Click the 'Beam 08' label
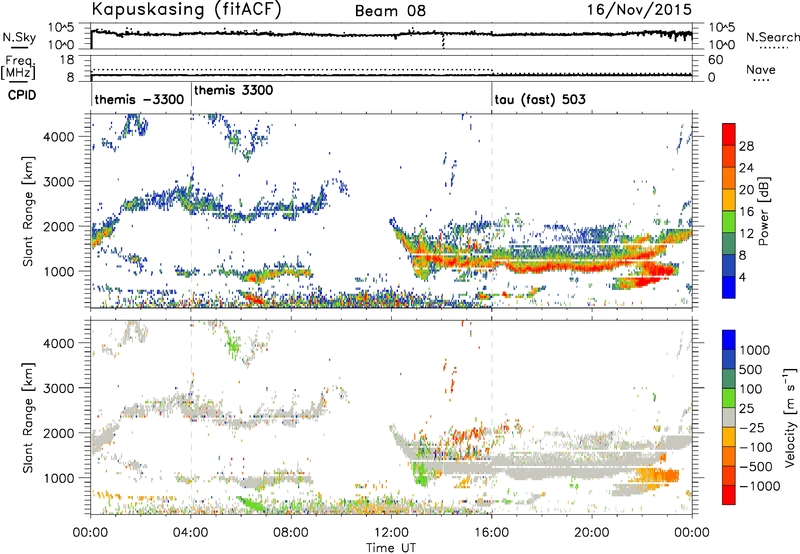The height and width of the screenshot is (554, 800). click(390, 11)
